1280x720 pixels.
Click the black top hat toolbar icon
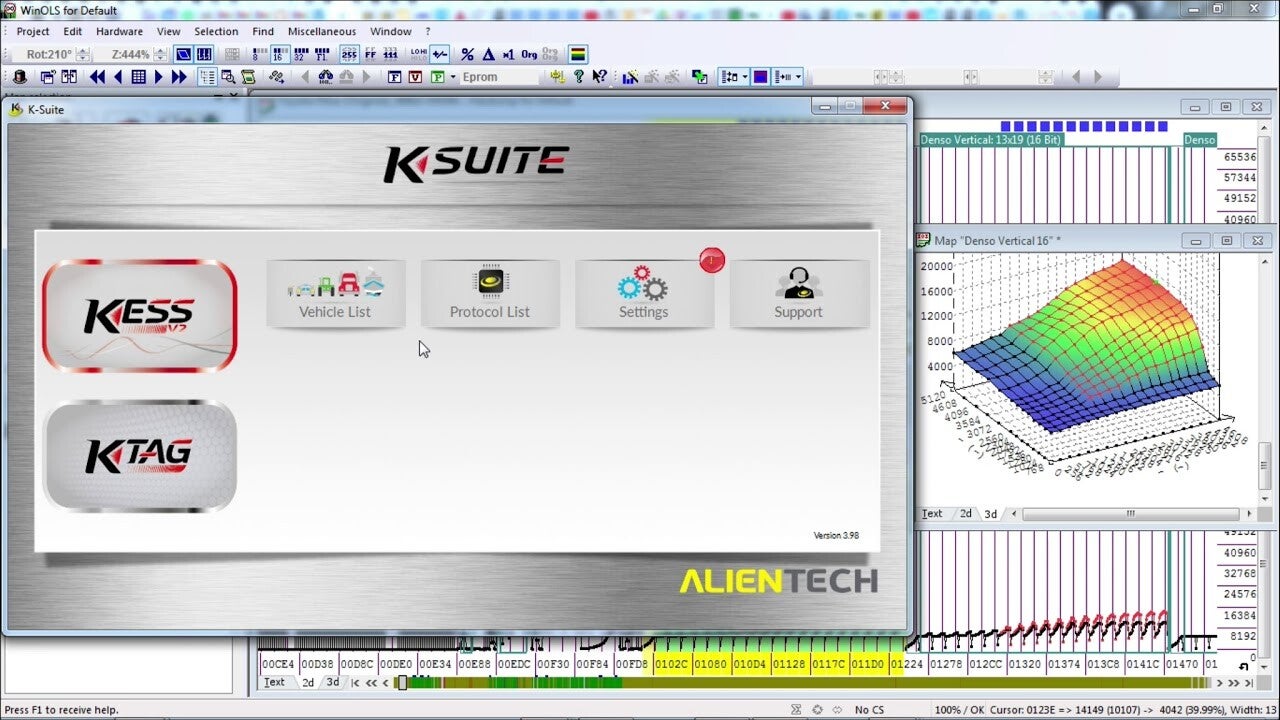[x=20, y=77]
